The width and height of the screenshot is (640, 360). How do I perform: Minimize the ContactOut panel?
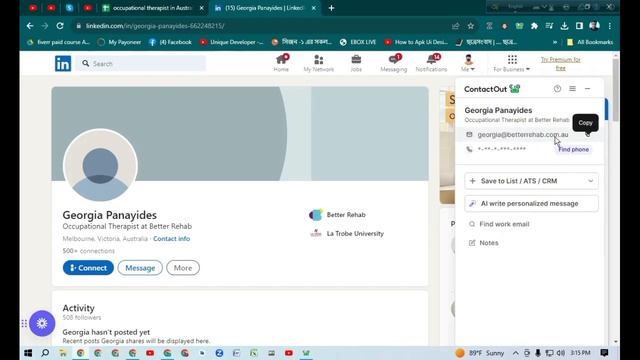[587, 89]
